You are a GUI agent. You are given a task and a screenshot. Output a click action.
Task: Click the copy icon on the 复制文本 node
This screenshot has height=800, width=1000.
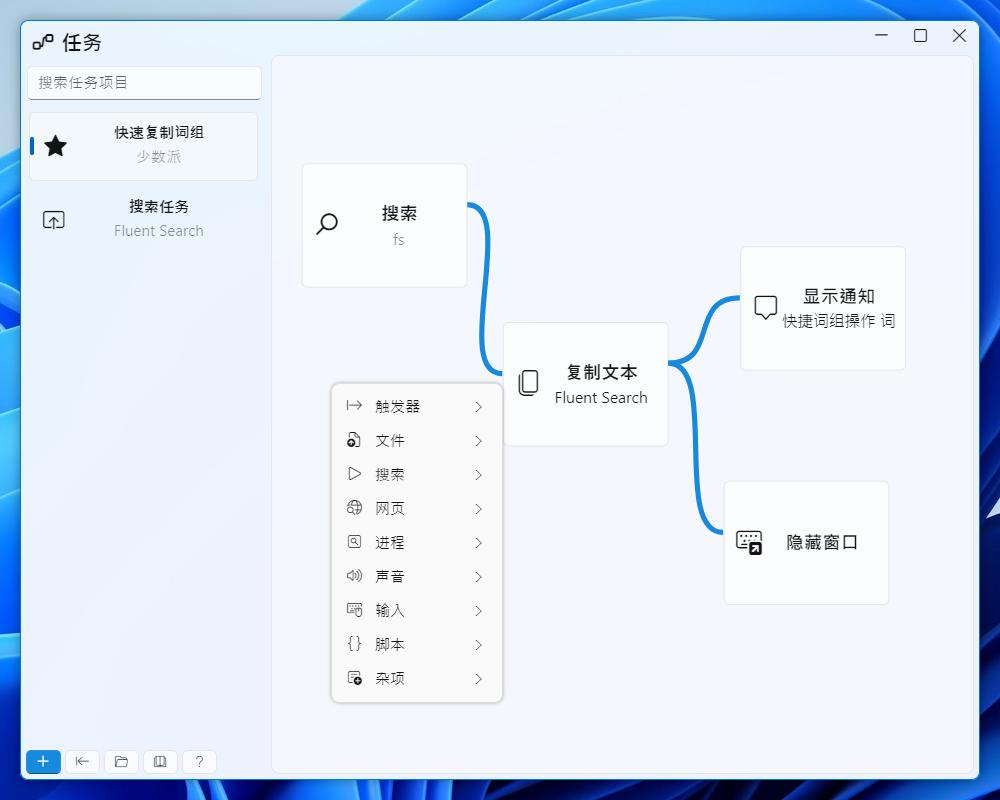pos(528,383)
